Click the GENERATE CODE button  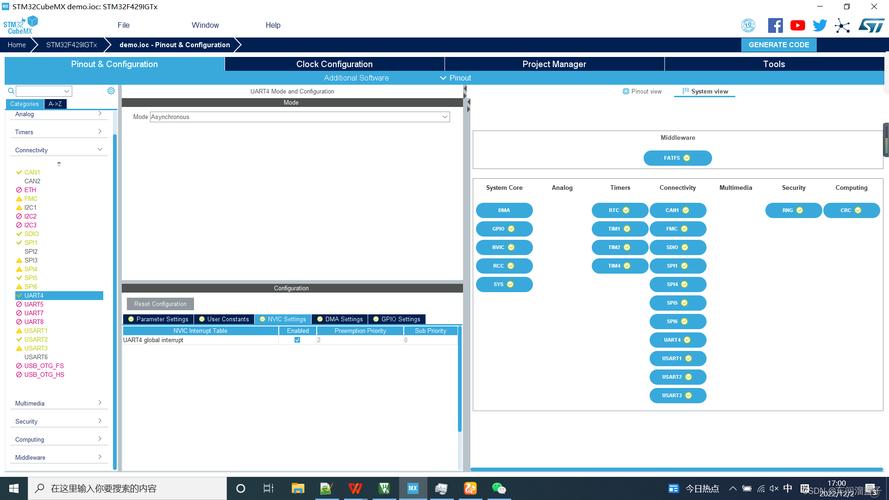[779, 45]
